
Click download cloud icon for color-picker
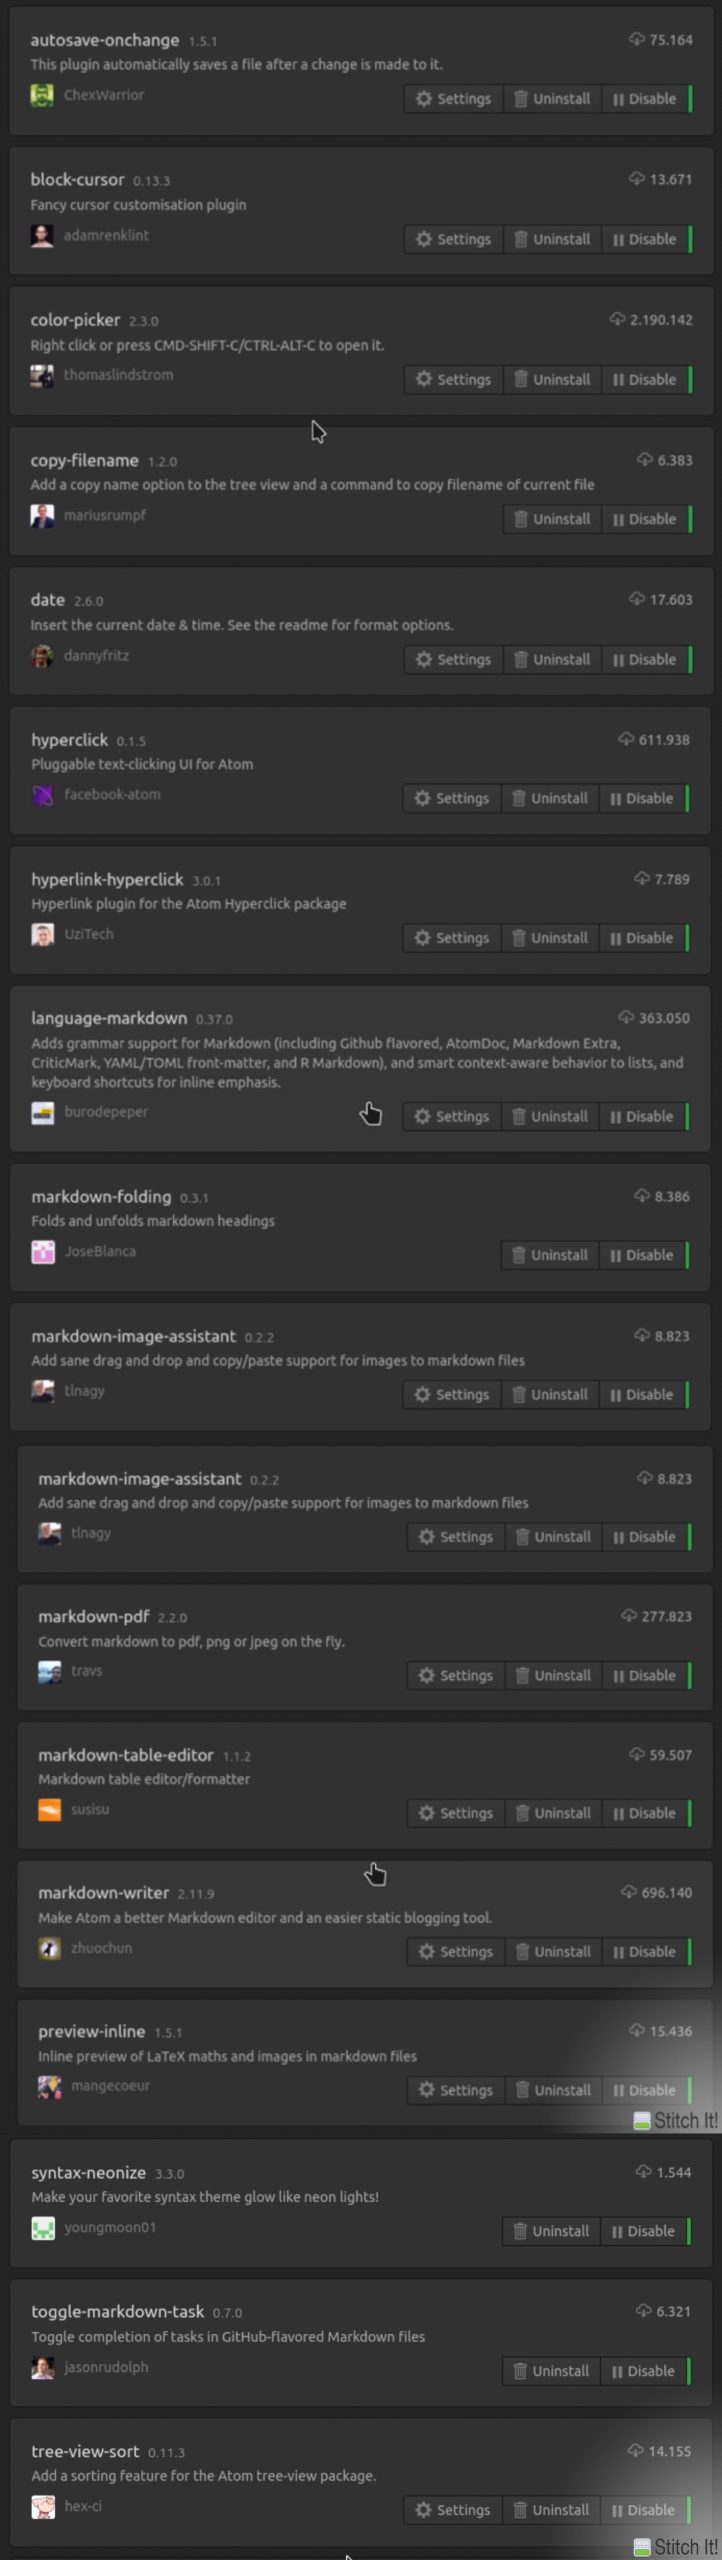point(617,320)
